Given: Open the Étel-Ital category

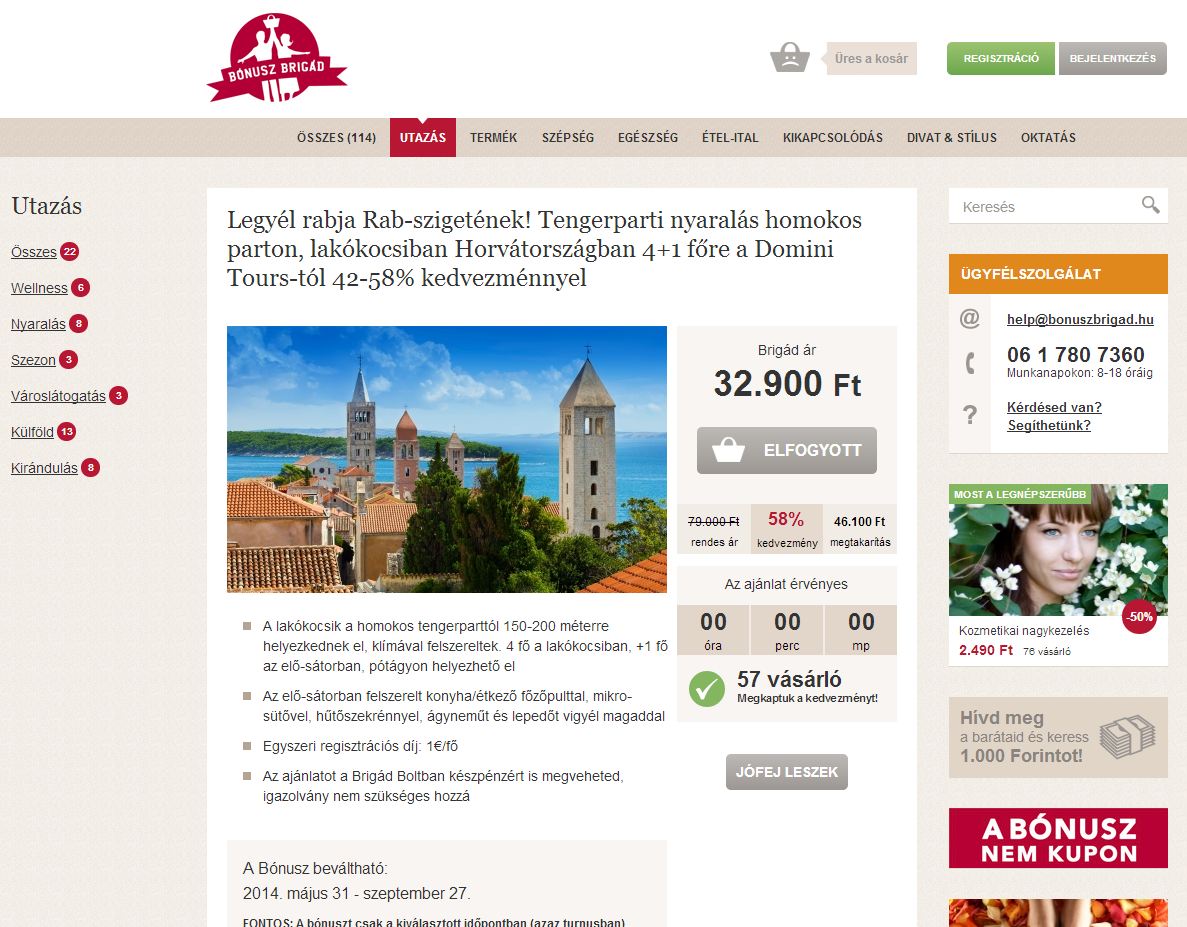Looking at the screenshot, I should click(730, 138).
